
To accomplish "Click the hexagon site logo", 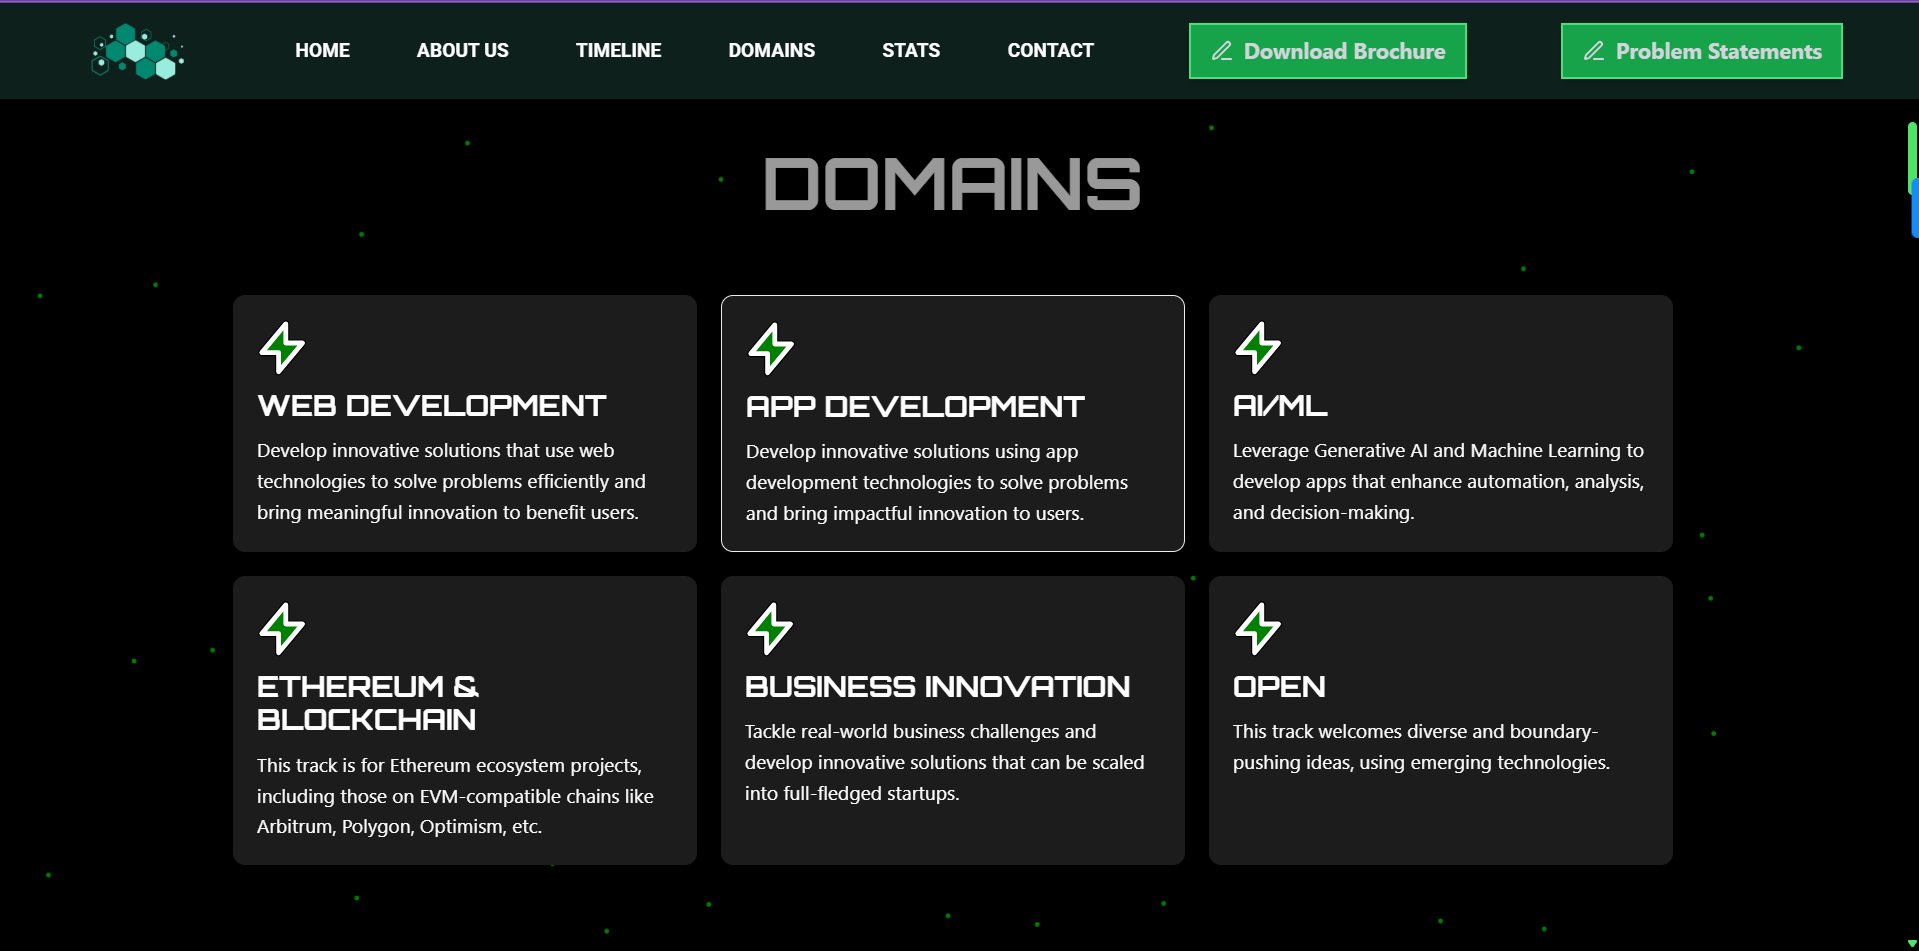I will click(x=138, y=51).
